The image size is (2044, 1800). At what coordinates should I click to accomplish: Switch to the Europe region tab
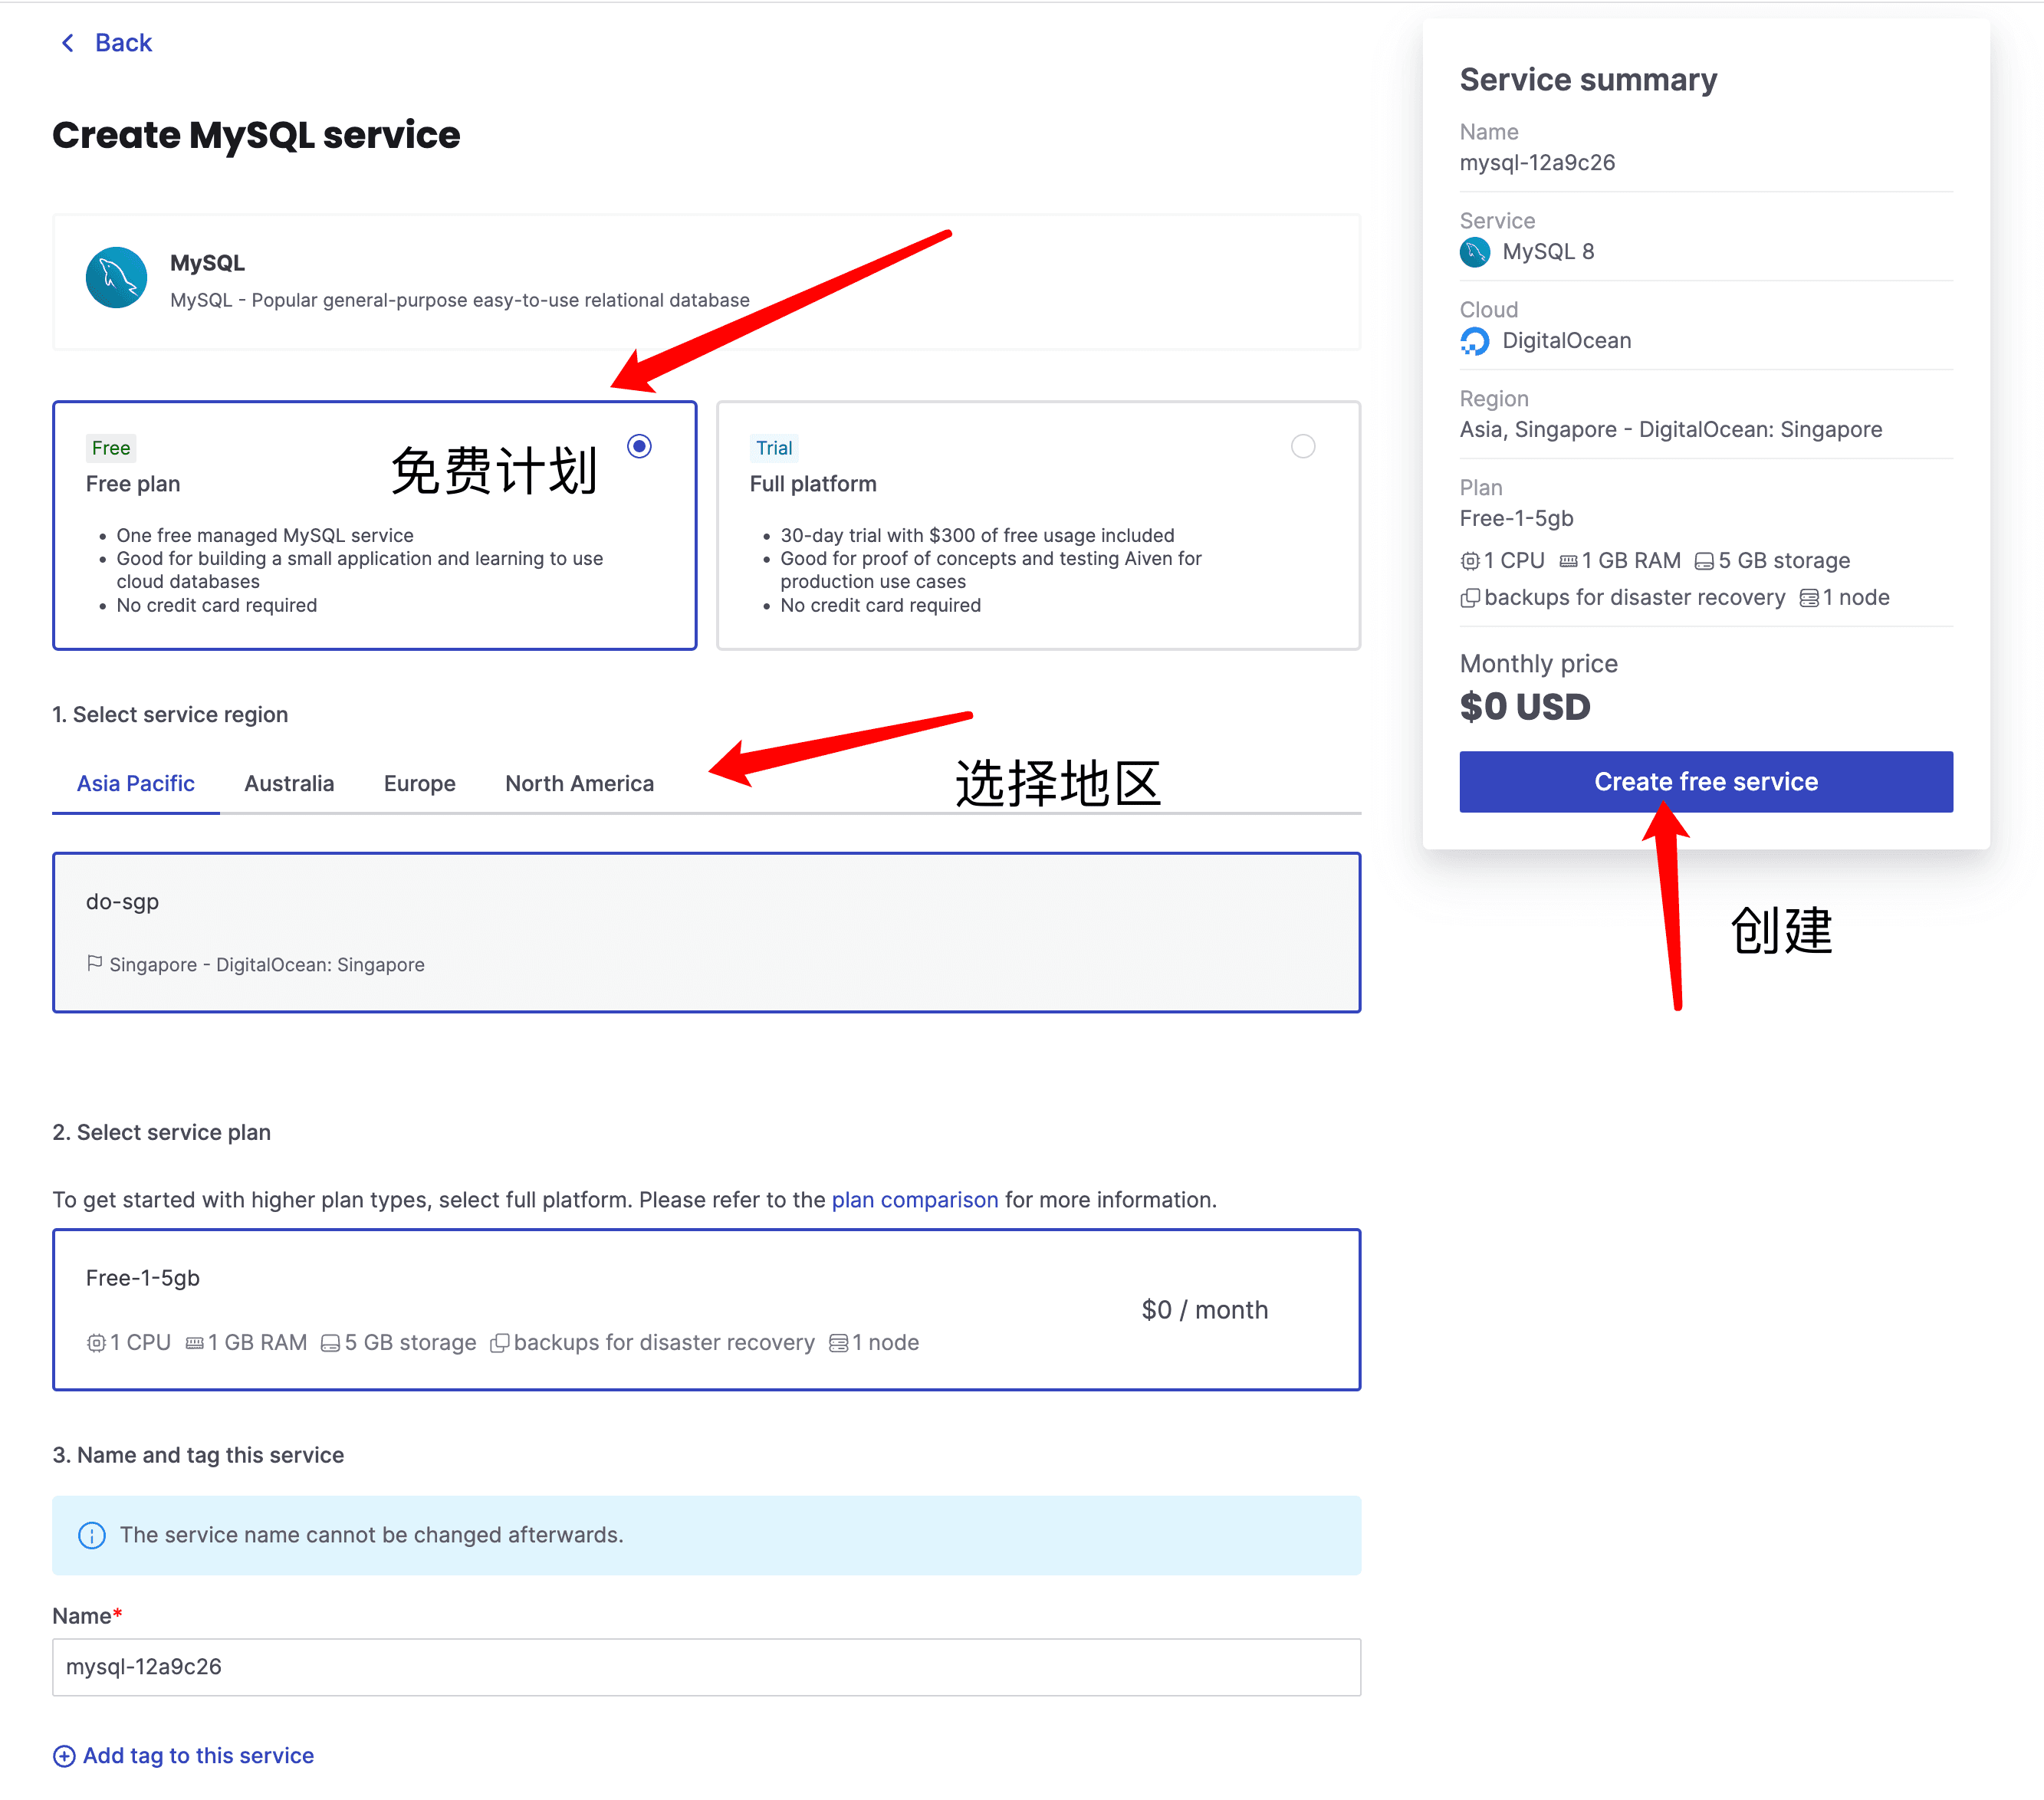pos(419,783)
